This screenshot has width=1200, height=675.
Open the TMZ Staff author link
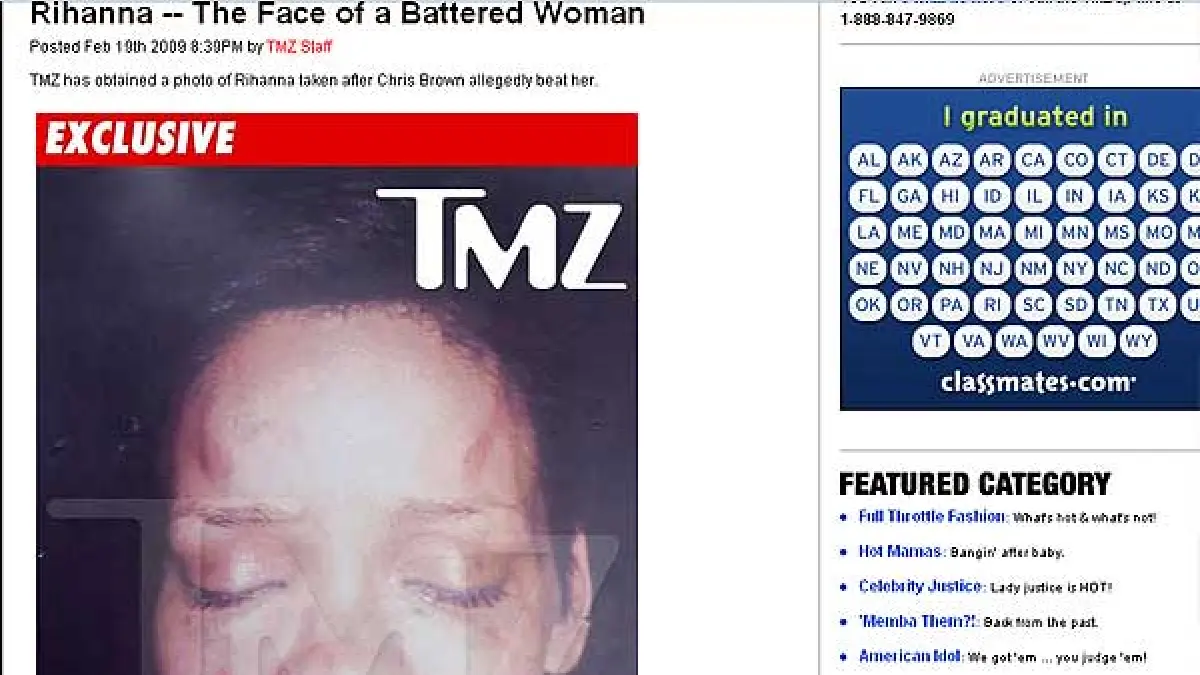click(299, 47)
